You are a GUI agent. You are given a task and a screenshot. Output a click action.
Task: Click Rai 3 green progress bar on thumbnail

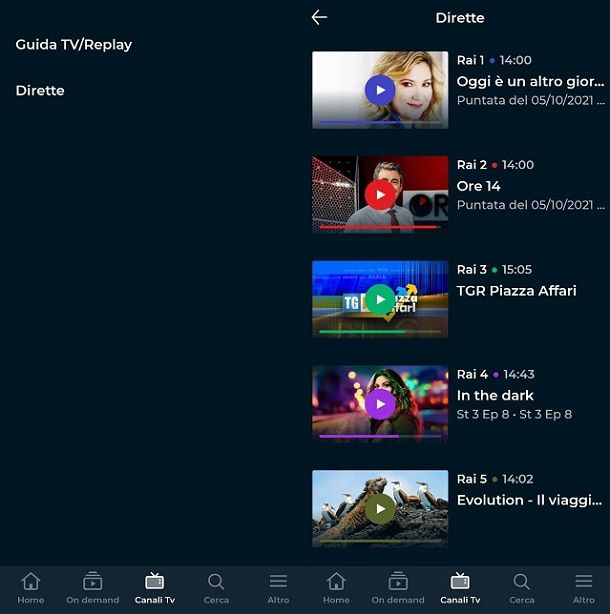pyautogui.click(x=380, y=331)
